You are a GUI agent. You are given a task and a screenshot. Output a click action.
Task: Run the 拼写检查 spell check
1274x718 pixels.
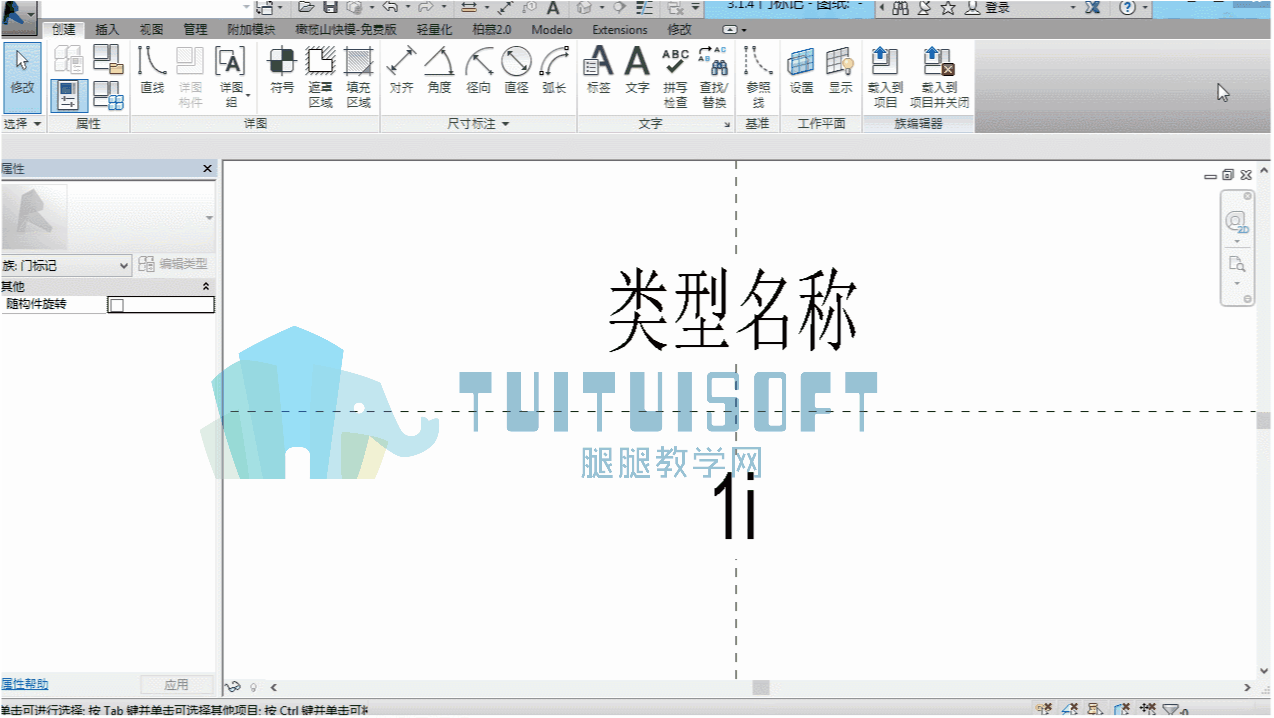click(675, 77)
